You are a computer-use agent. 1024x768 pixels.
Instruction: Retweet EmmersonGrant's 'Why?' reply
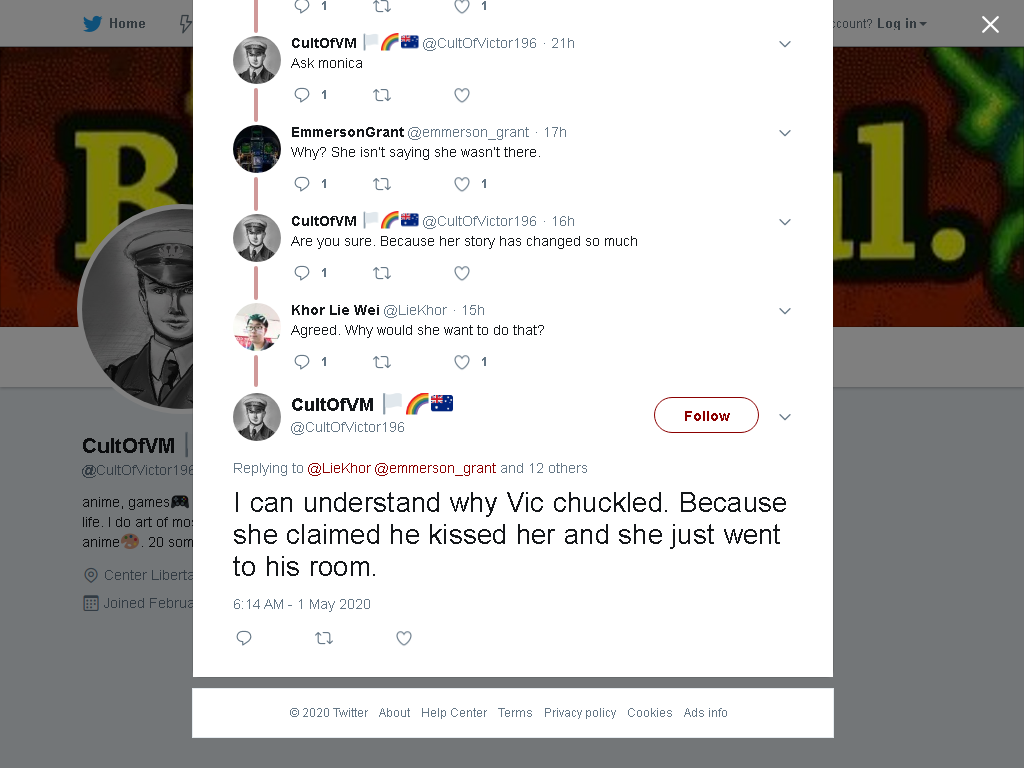coord(381,184)
